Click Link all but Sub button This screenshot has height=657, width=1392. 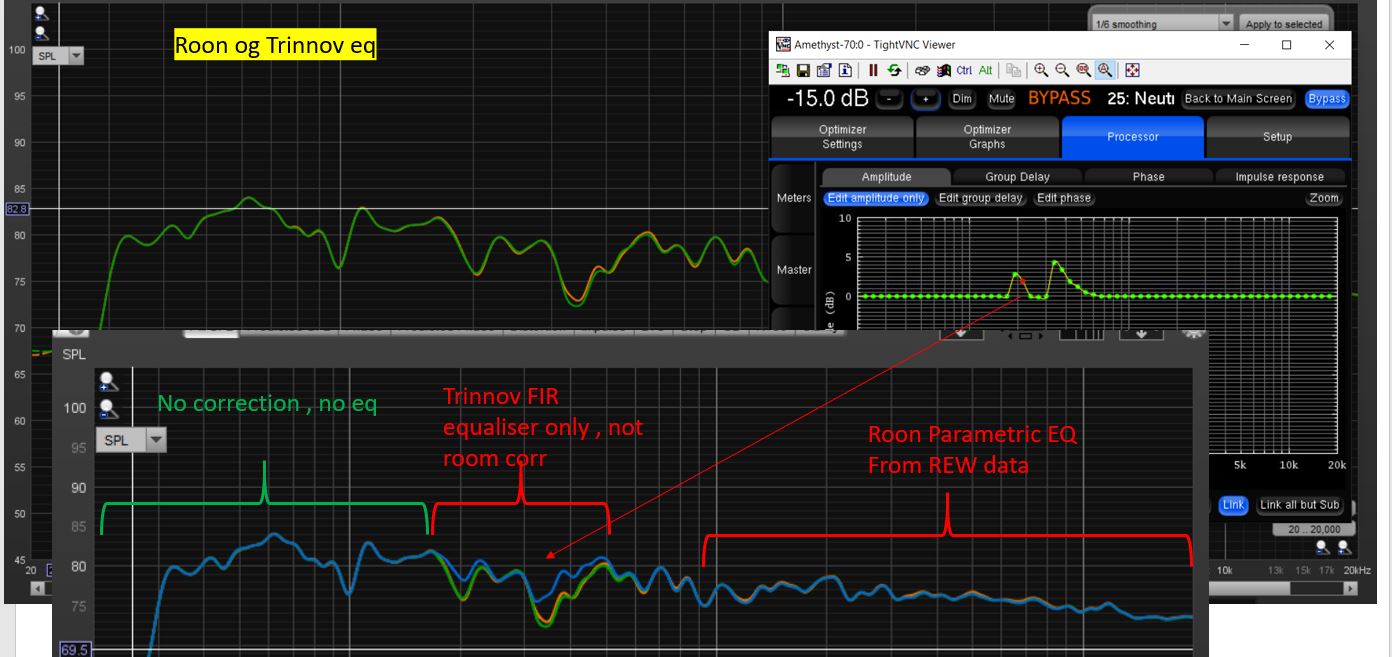click(x=1299, y=505)
